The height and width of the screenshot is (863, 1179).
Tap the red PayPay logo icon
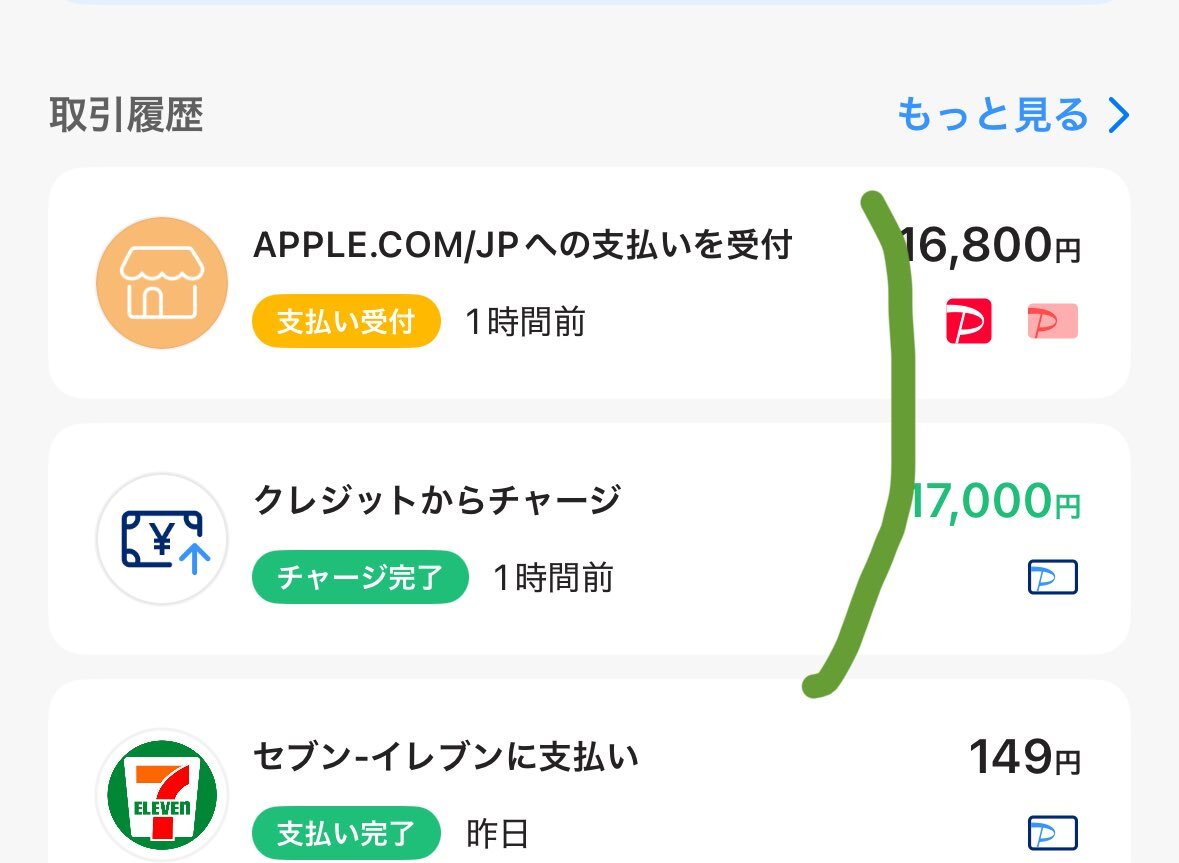(968, 321)
